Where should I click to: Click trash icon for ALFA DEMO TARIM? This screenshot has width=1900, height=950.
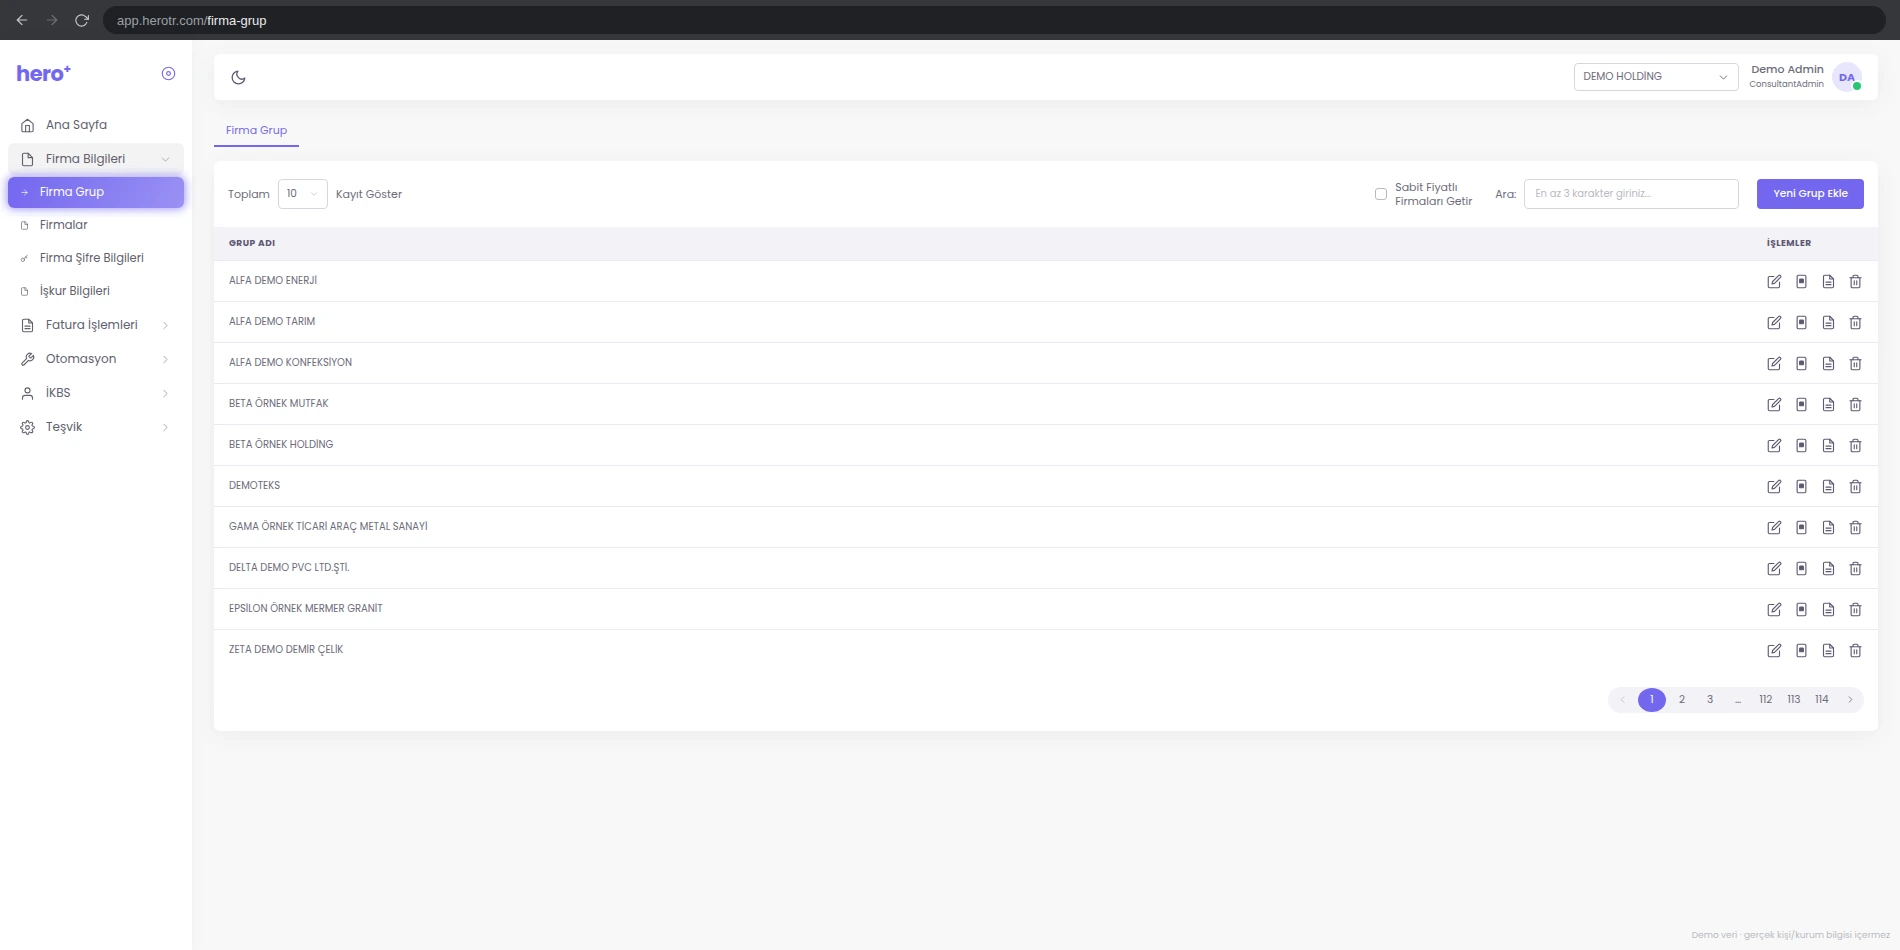pos(1855,323)
